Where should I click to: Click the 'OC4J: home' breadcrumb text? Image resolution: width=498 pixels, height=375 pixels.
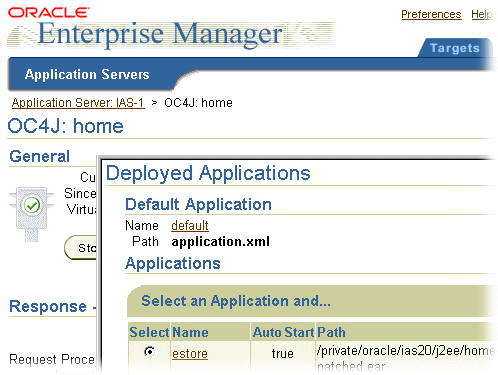(x=198, y=103)
